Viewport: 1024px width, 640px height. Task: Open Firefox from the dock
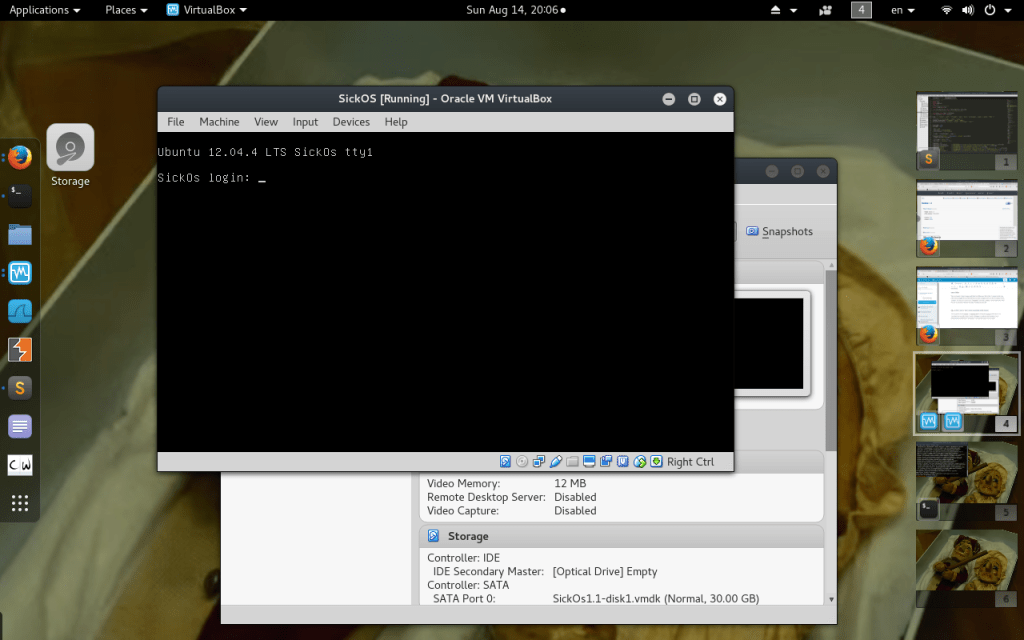pos(19,156)
